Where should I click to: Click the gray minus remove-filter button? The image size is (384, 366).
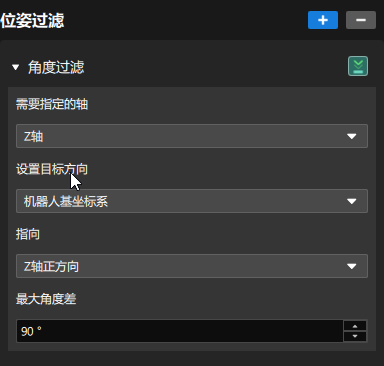click(x=361, y=20)
